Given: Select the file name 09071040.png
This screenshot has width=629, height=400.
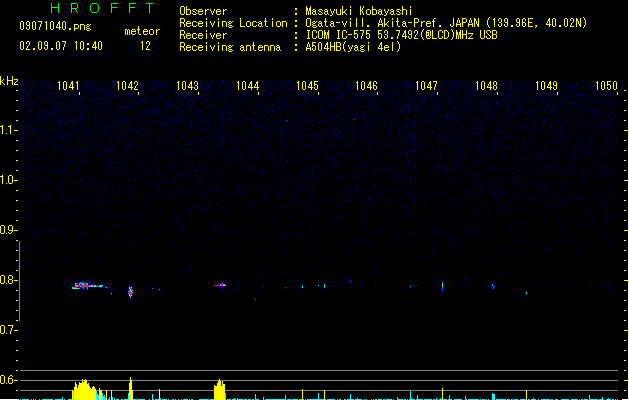Looking at the screenshot, I should pos(55,26).
